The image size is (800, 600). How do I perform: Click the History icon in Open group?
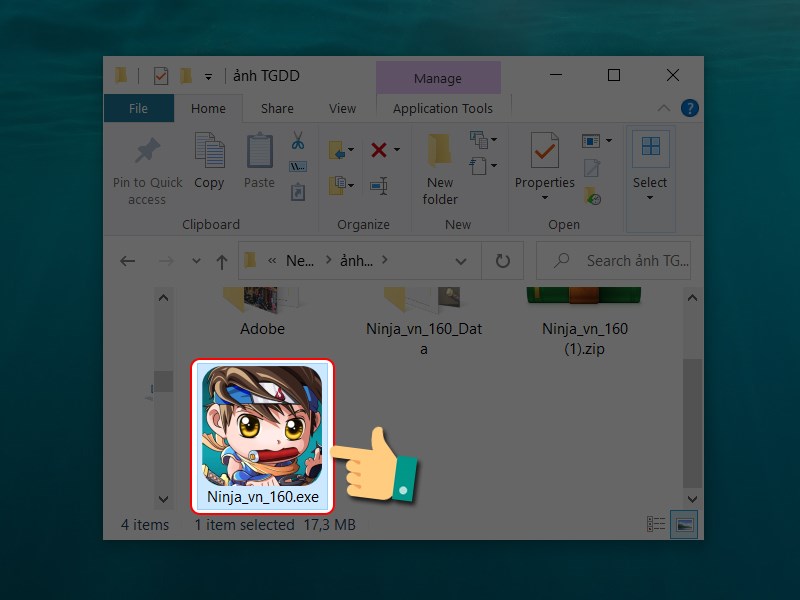pyautogui.click(x=592, y=196)
